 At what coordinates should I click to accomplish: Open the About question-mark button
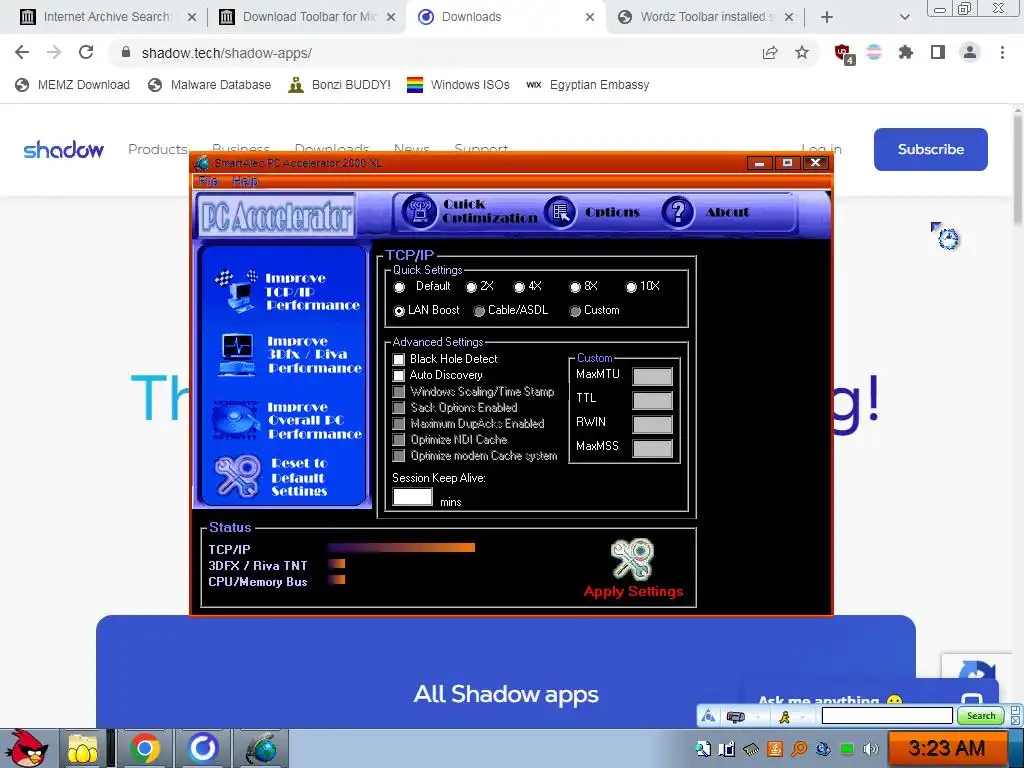coord(705,212)
